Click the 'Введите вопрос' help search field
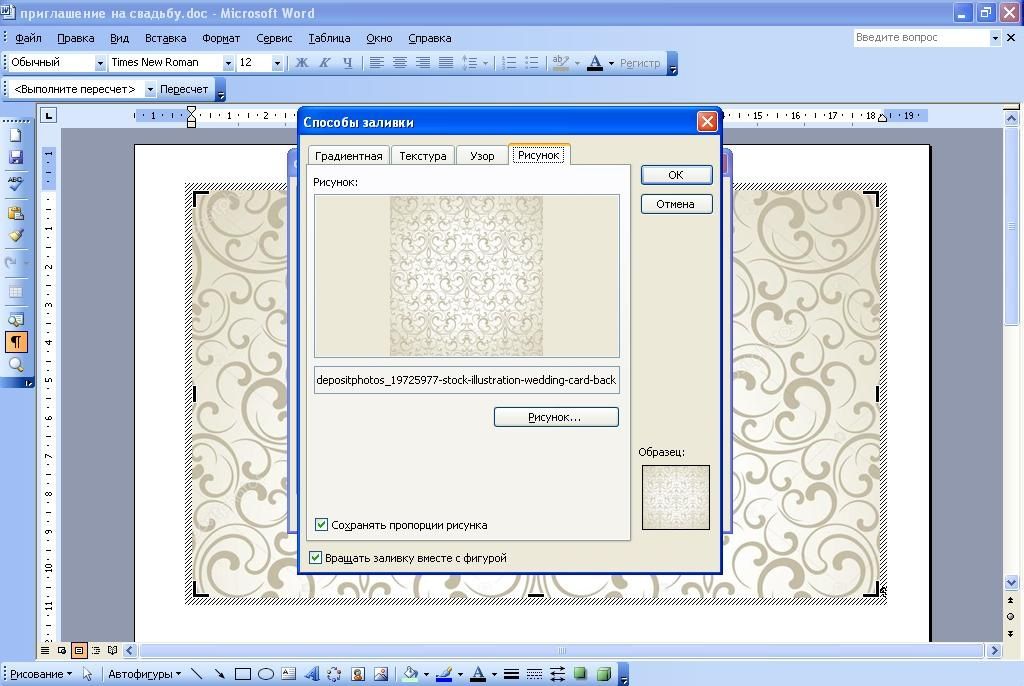Screen dimensions: 1024x686 (x=920, y=37)
